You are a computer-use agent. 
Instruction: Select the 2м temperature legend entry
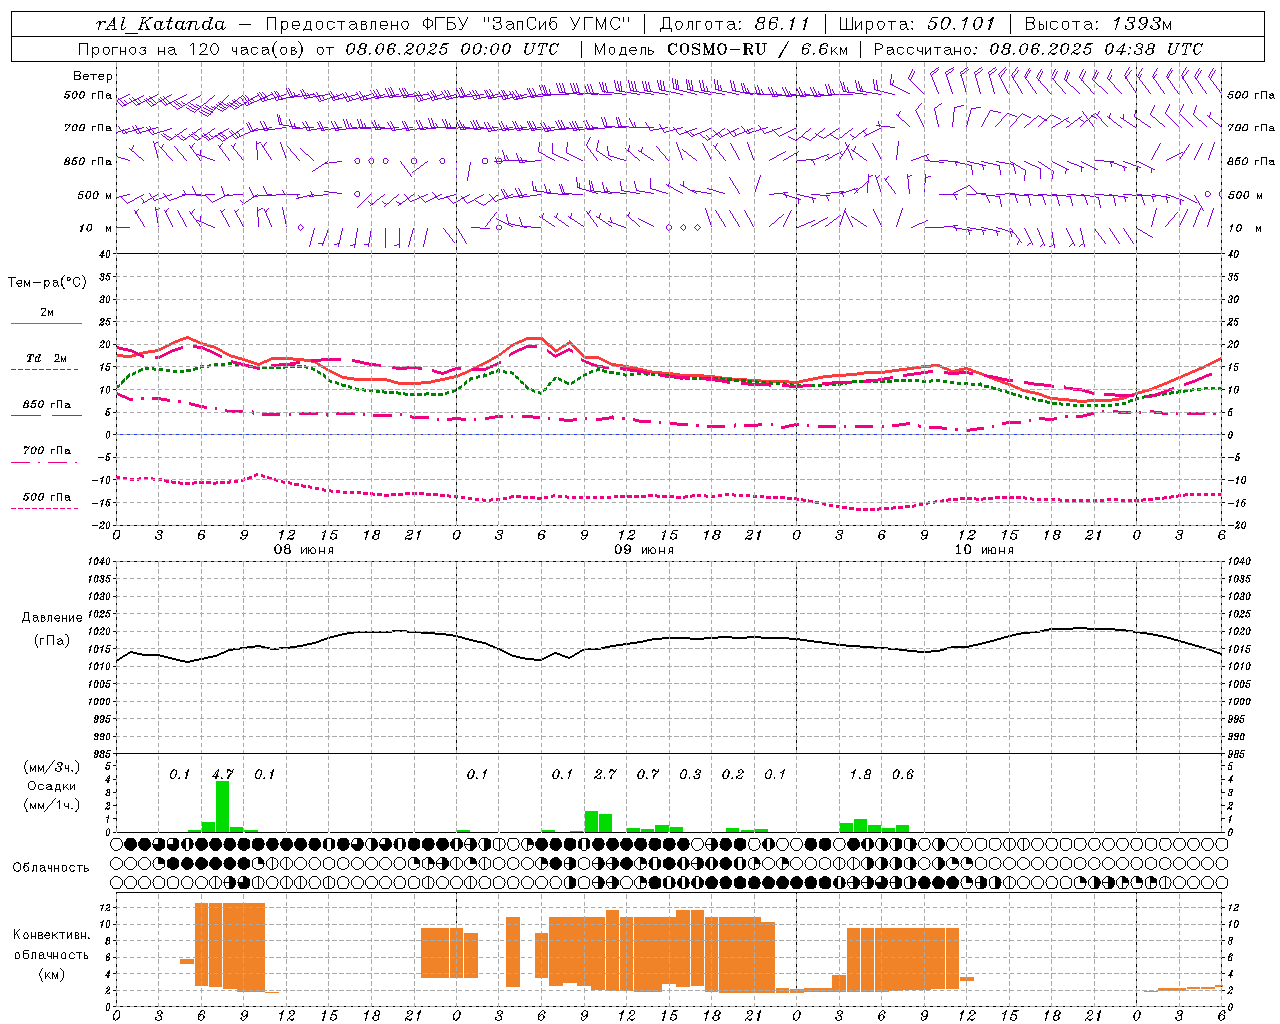pos(47,312)
